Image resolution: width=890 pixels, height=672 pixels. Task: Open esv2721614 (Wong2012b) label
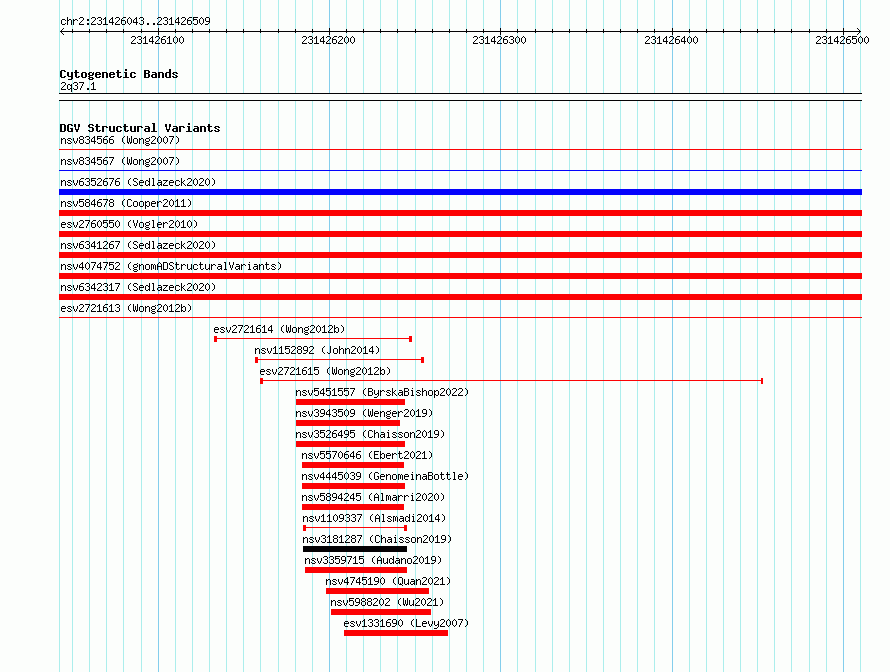pos(279,329)
